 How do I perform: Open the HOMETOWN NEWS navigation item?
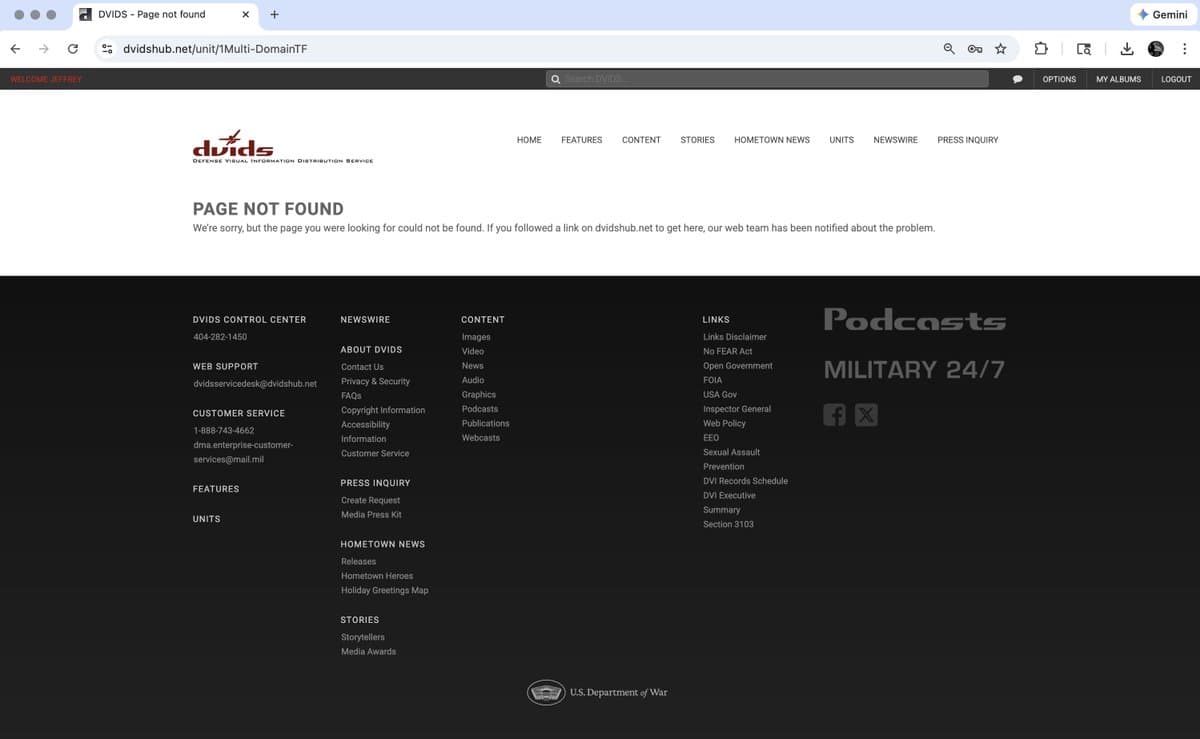(x=771, y=140)
